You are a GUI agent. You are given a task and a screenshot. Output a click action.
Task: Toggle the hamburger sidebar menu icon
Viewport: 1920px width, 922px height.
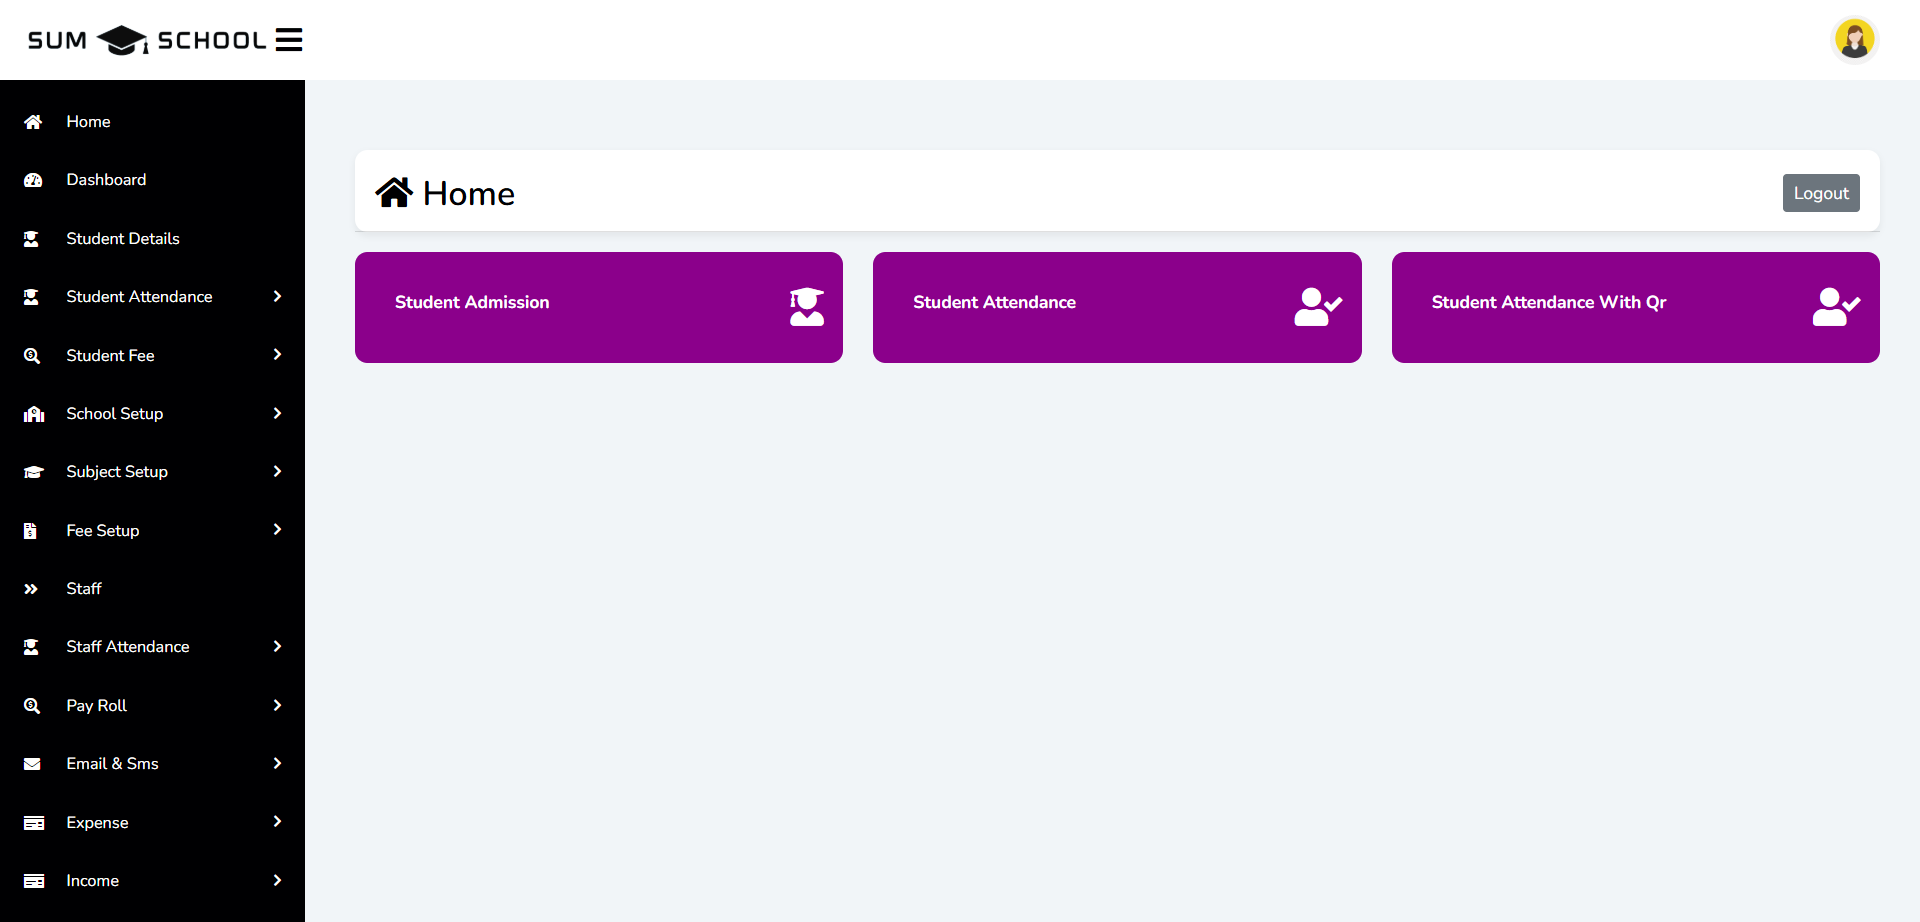pos(289,40)
